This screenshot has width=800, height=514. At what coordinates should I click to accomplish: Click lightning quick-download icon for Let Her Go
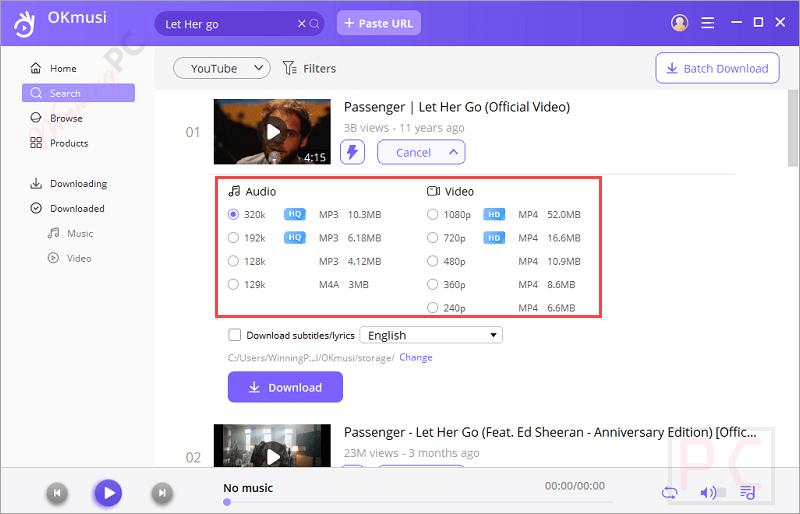pyautogui.click(x=353, y=152)
